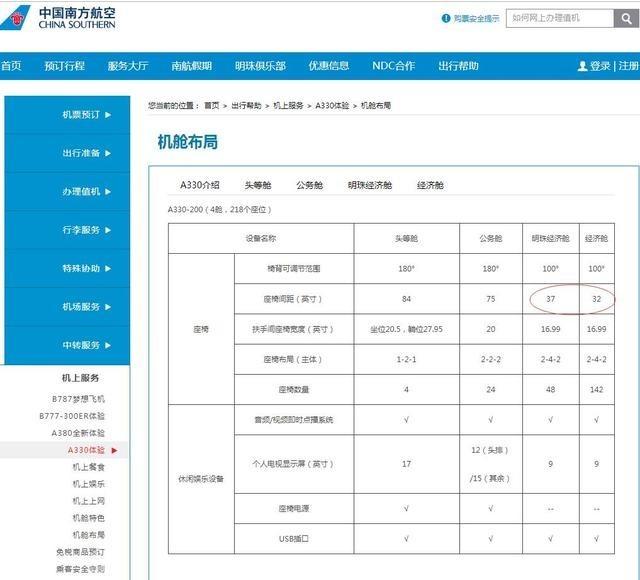Click the China Southern logo
This screenshot has height=580, width=640.
(x=58, y=18)
